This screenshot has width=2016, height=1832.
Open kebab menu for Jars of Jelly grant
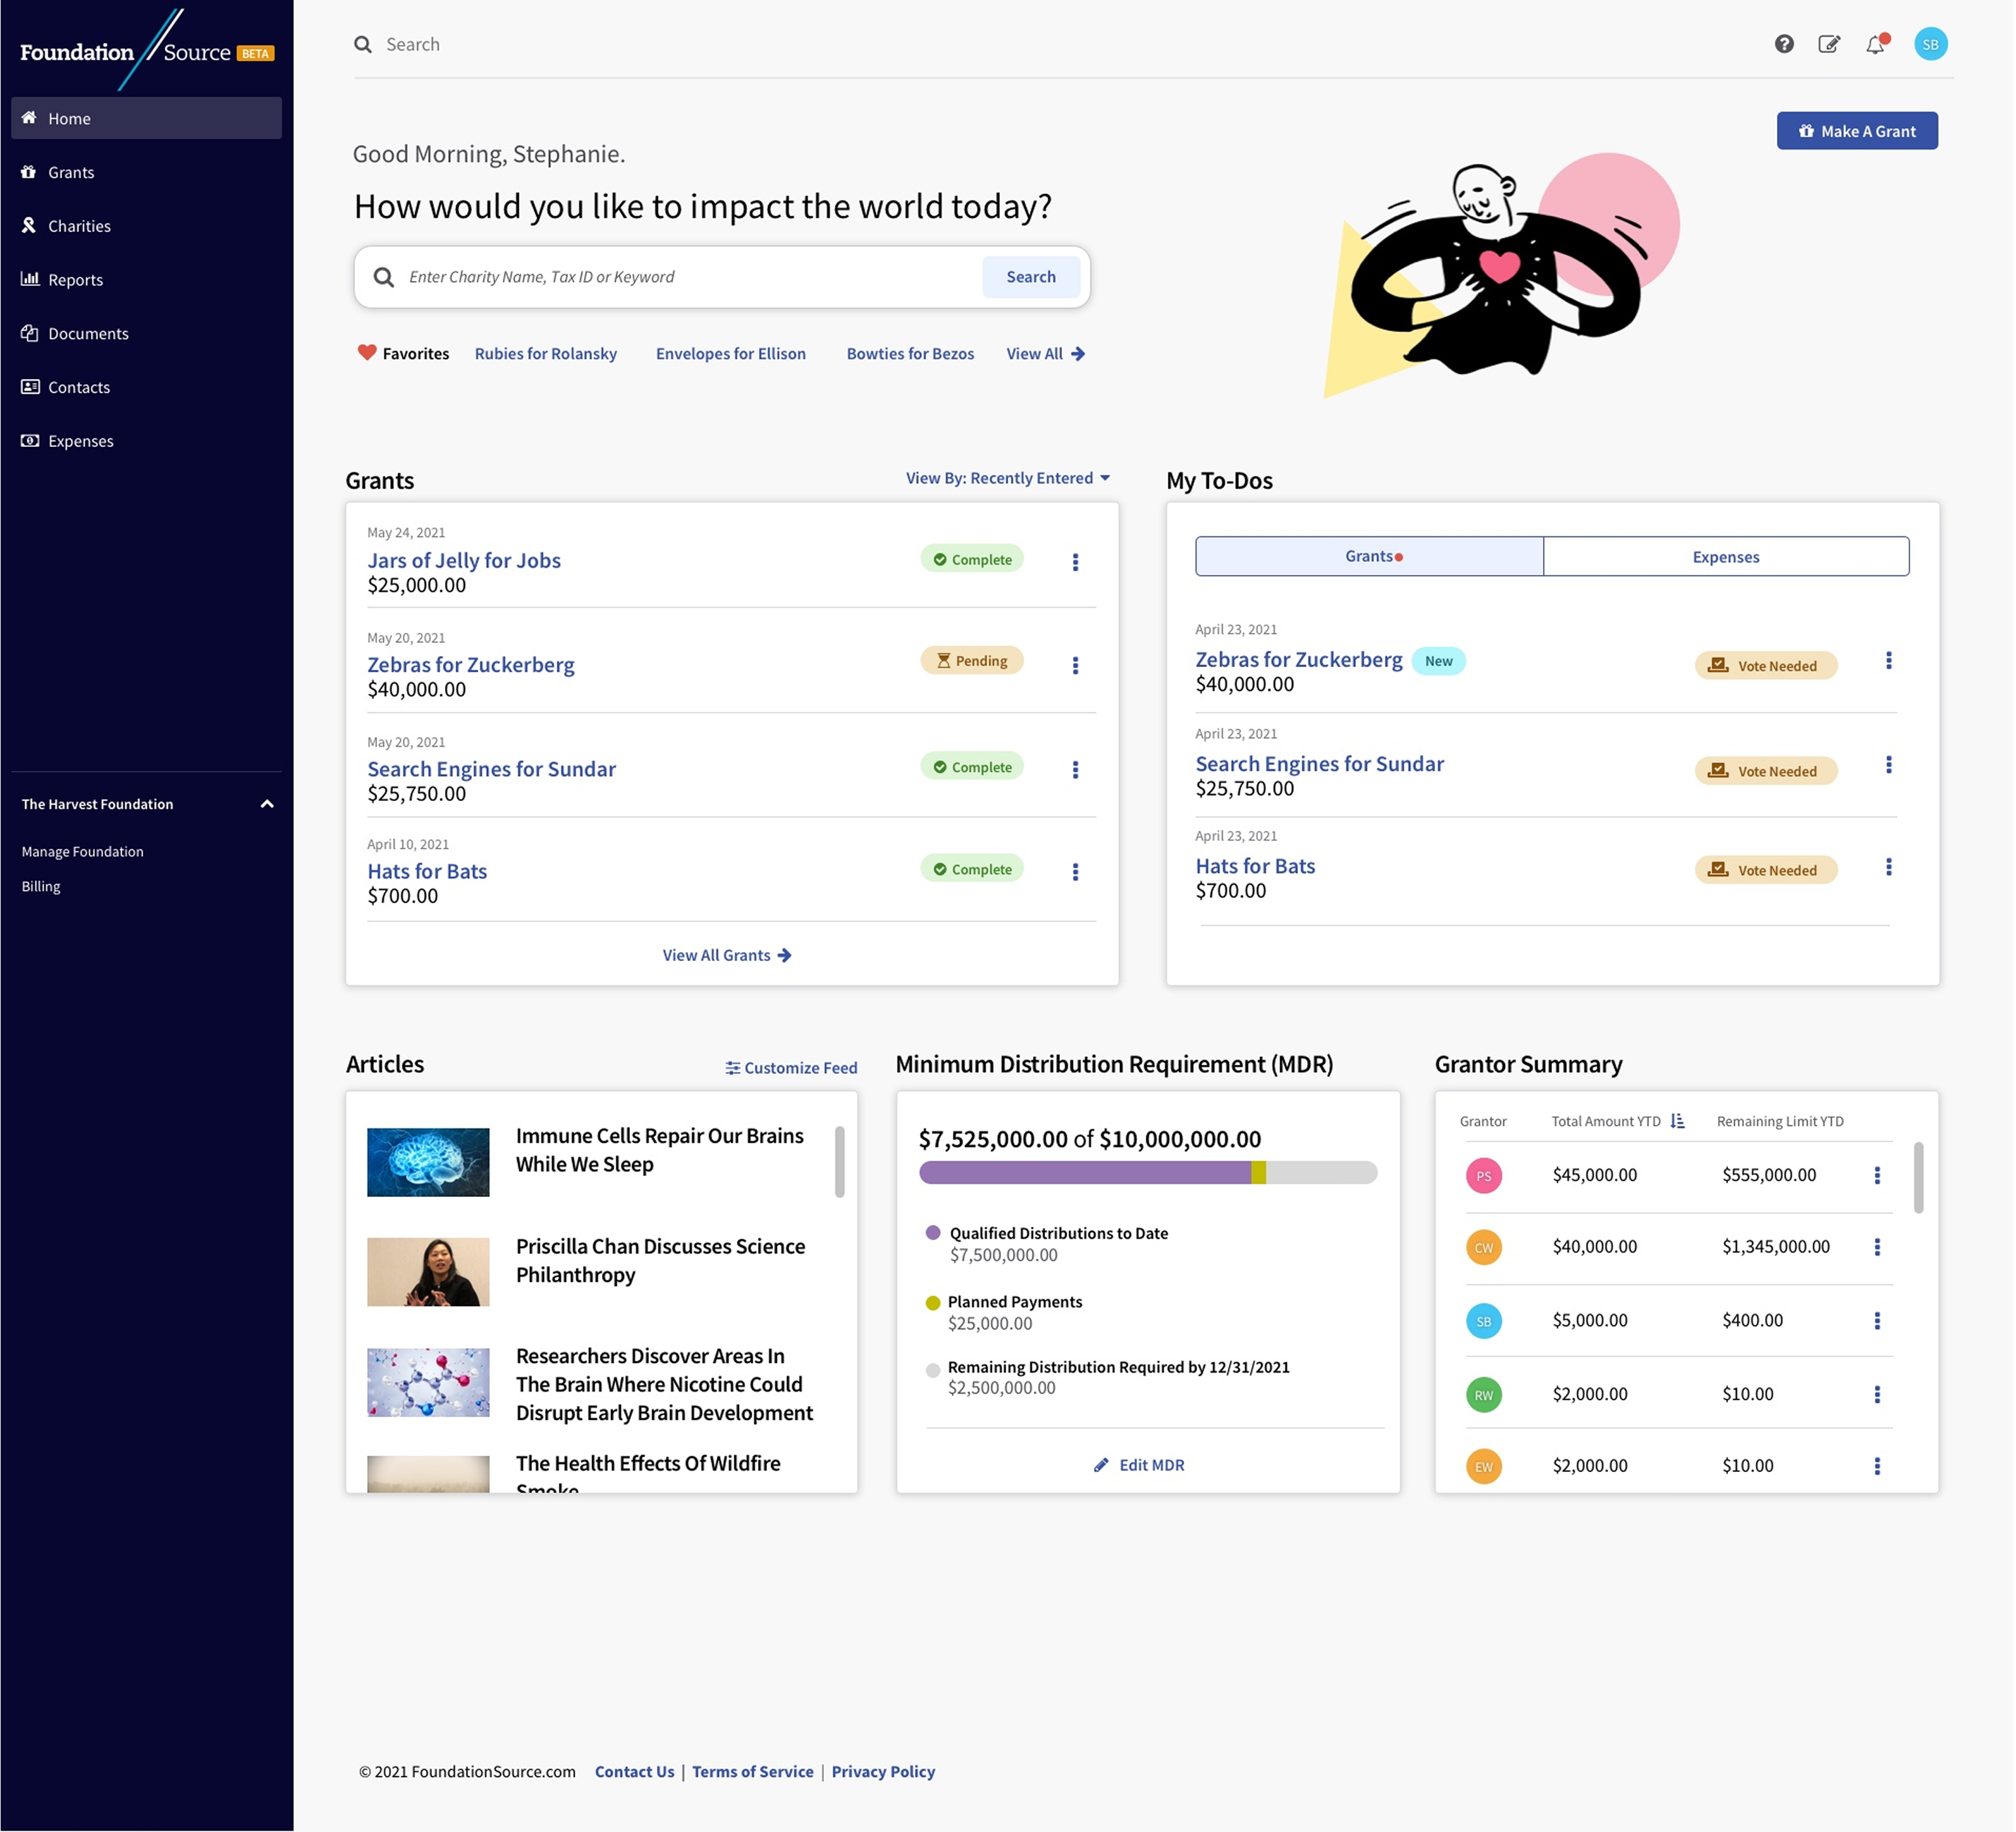tap(1075, 562)
